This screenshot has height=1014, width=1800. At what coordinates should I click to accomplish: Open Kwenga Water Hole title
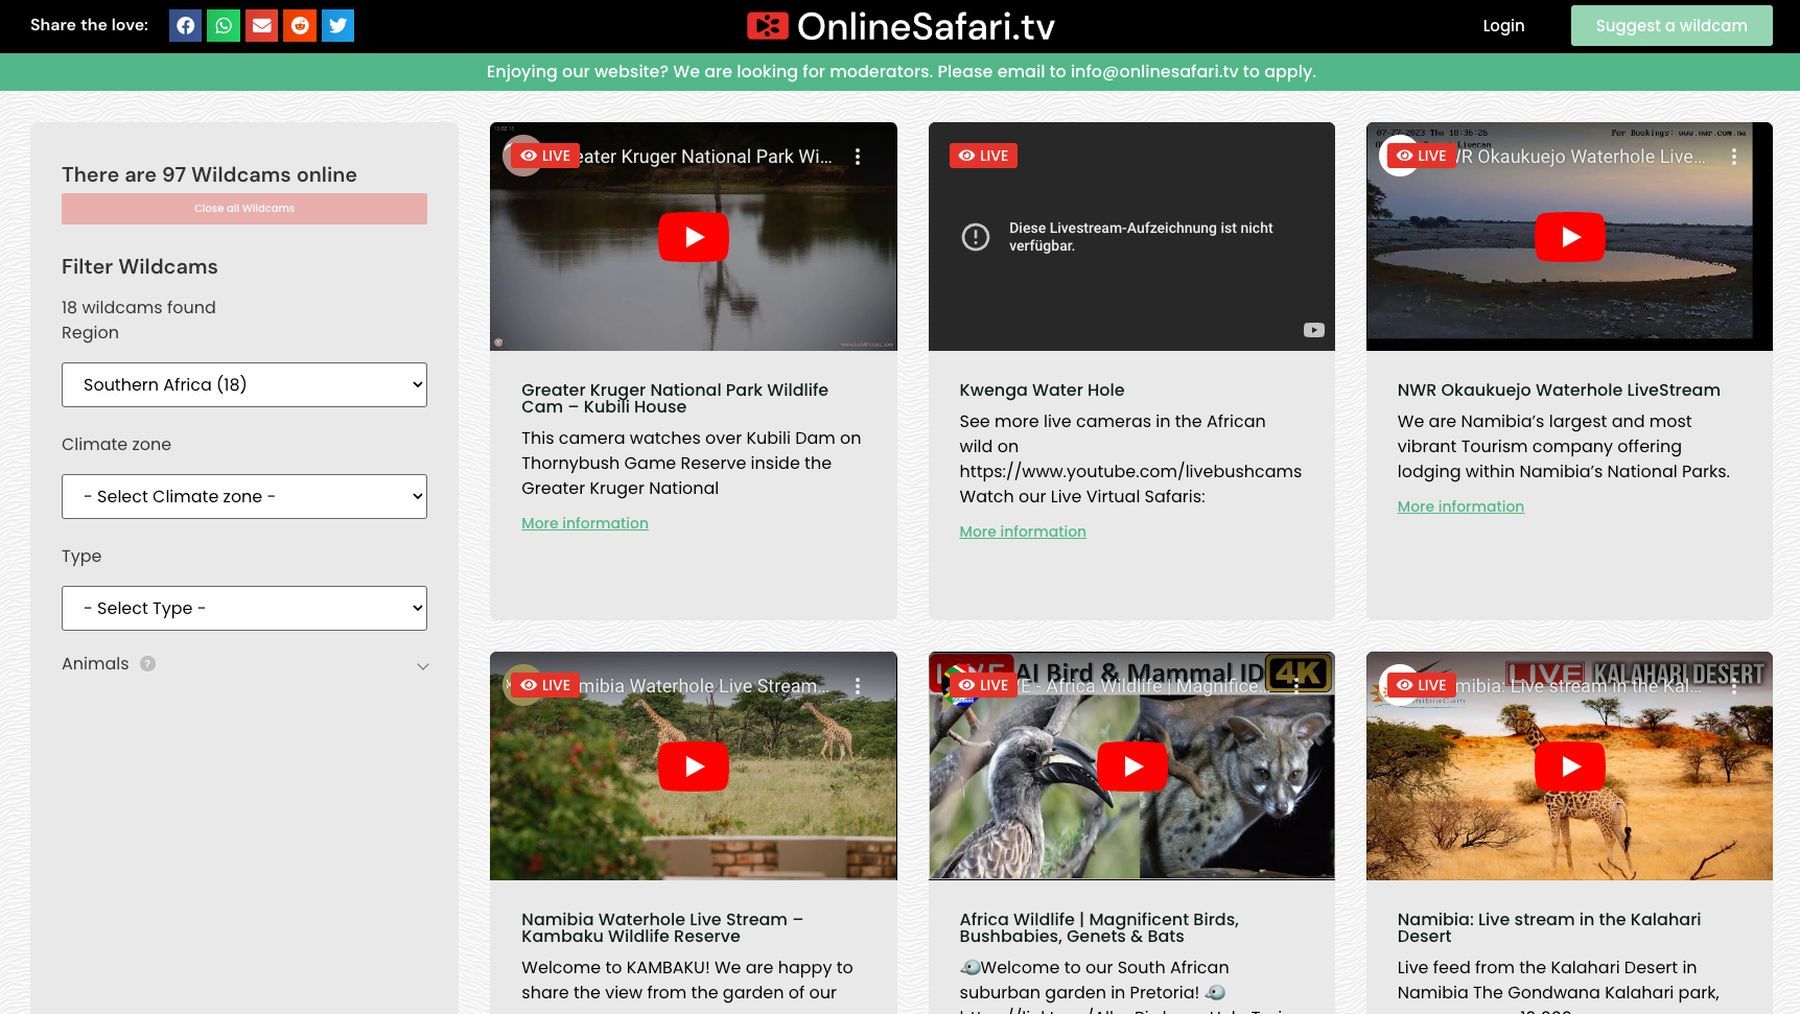click(x=1041, y=390)
